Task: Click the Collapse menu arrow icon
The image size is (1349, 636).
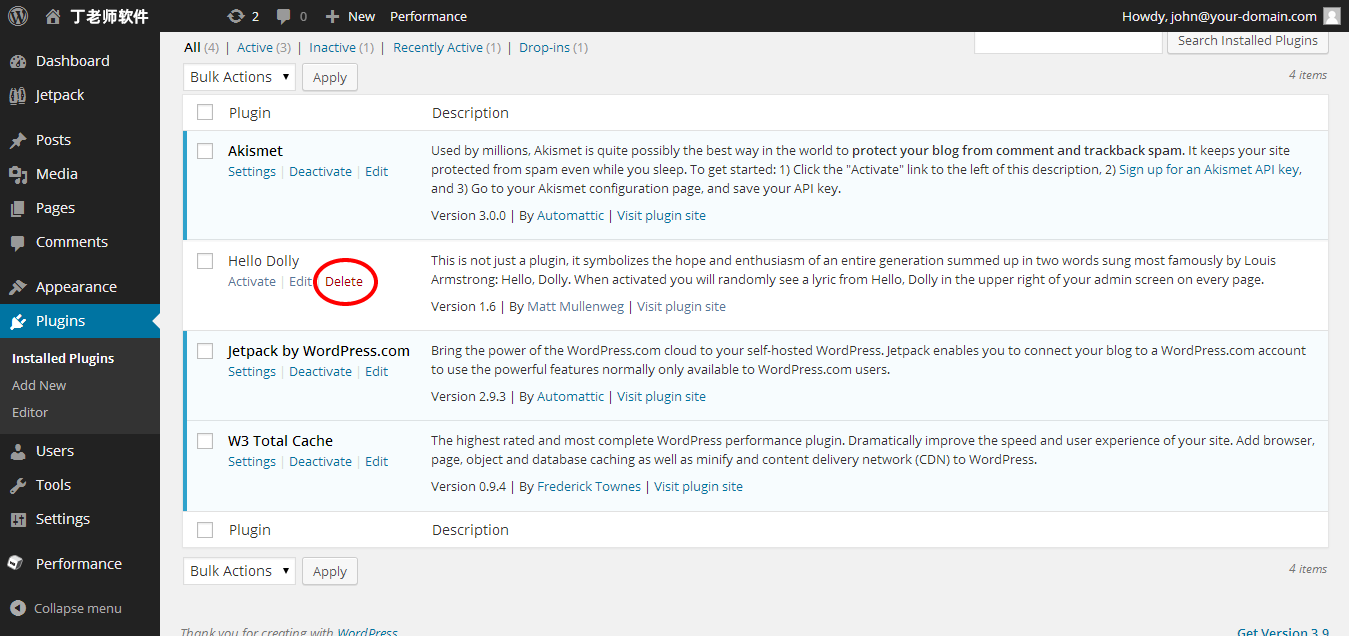Action: [18, 608]
